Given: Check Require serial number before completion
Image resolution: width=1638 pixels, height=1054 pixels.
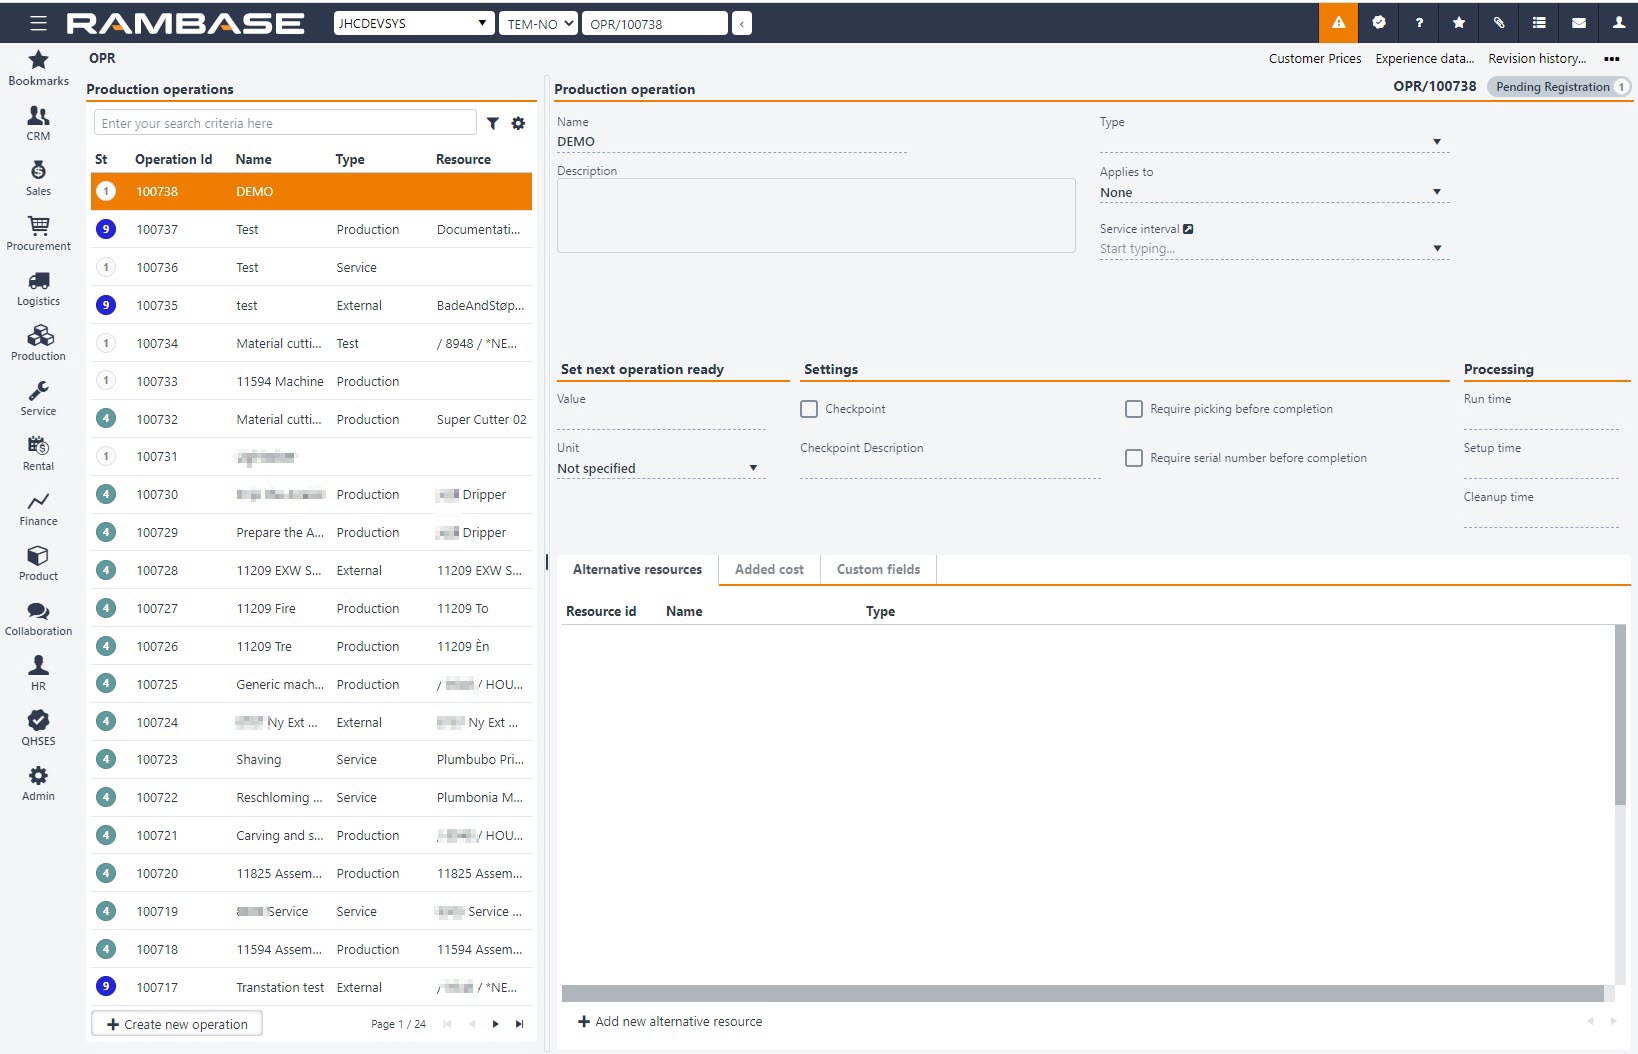Looking at the screenshot, I should click(1134, 458).
